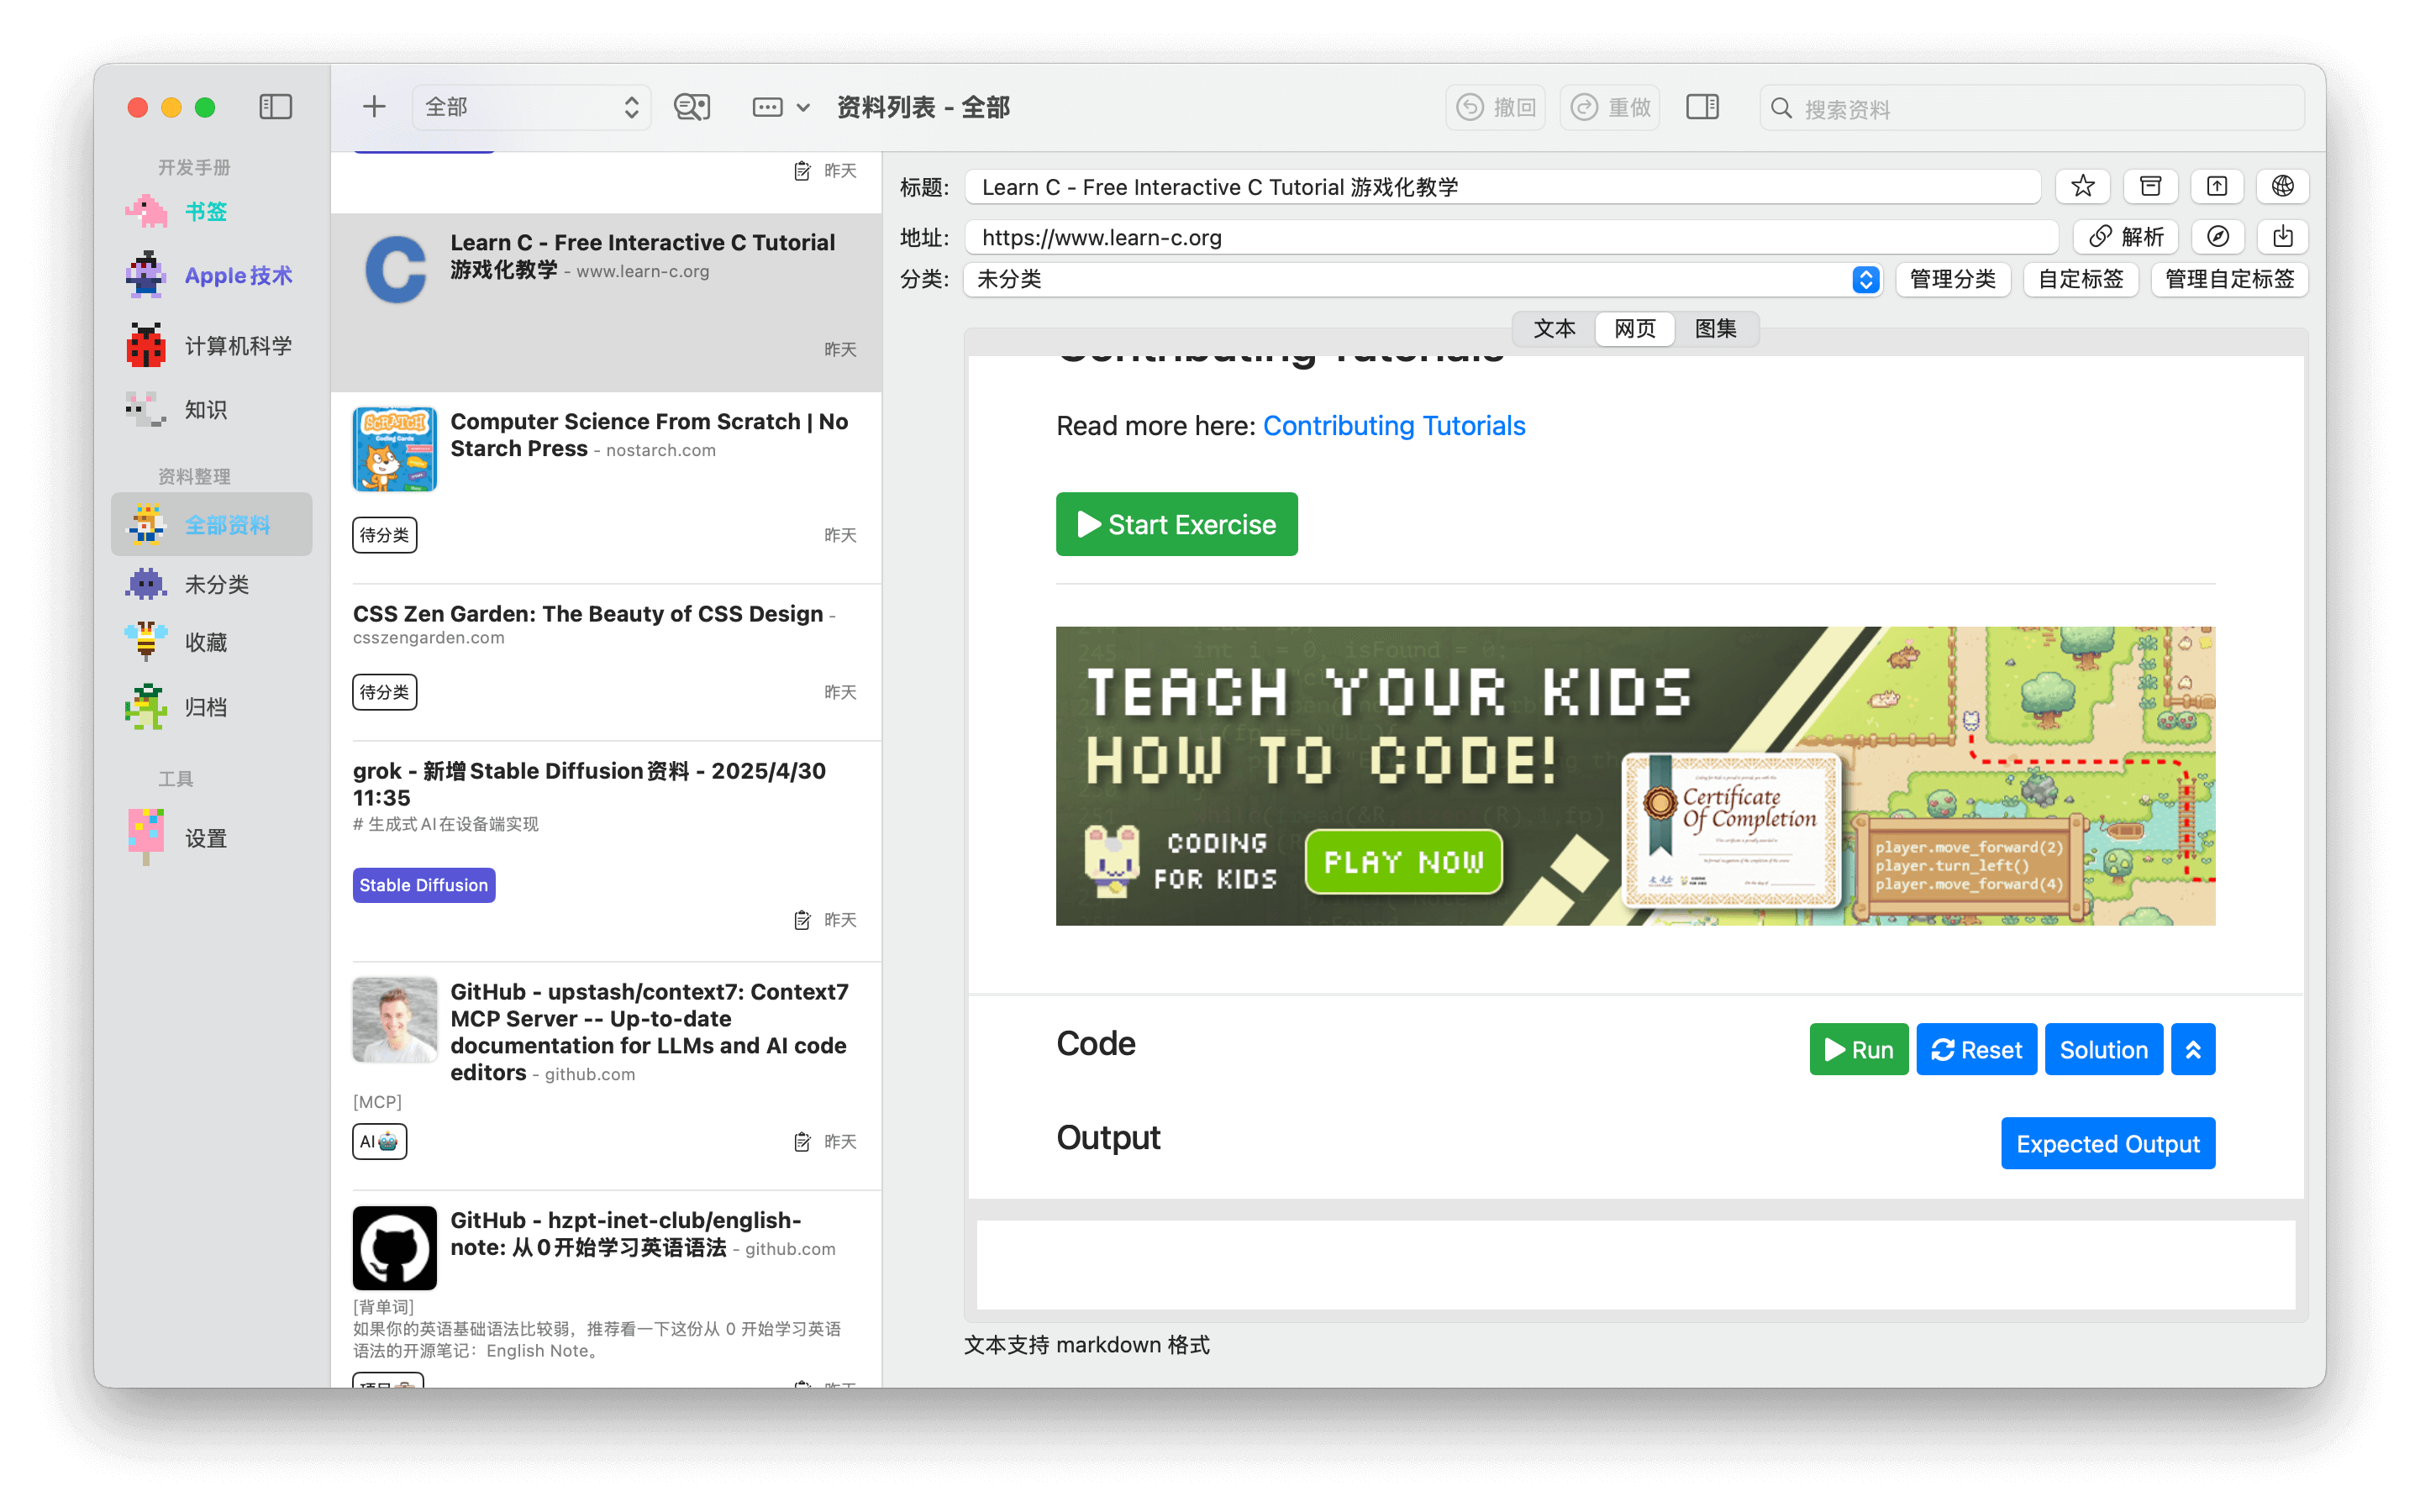Toggle the right inspector panel icon

(x=1702, y=107)
